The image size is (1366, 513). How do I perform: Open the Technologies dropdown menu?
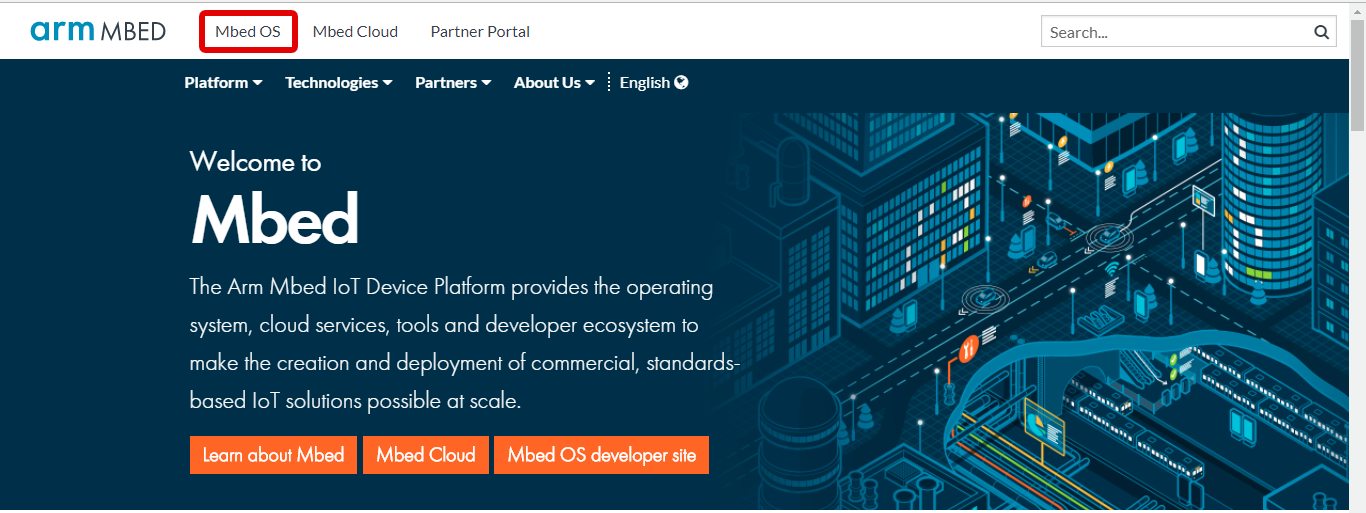tap(338, 83)
